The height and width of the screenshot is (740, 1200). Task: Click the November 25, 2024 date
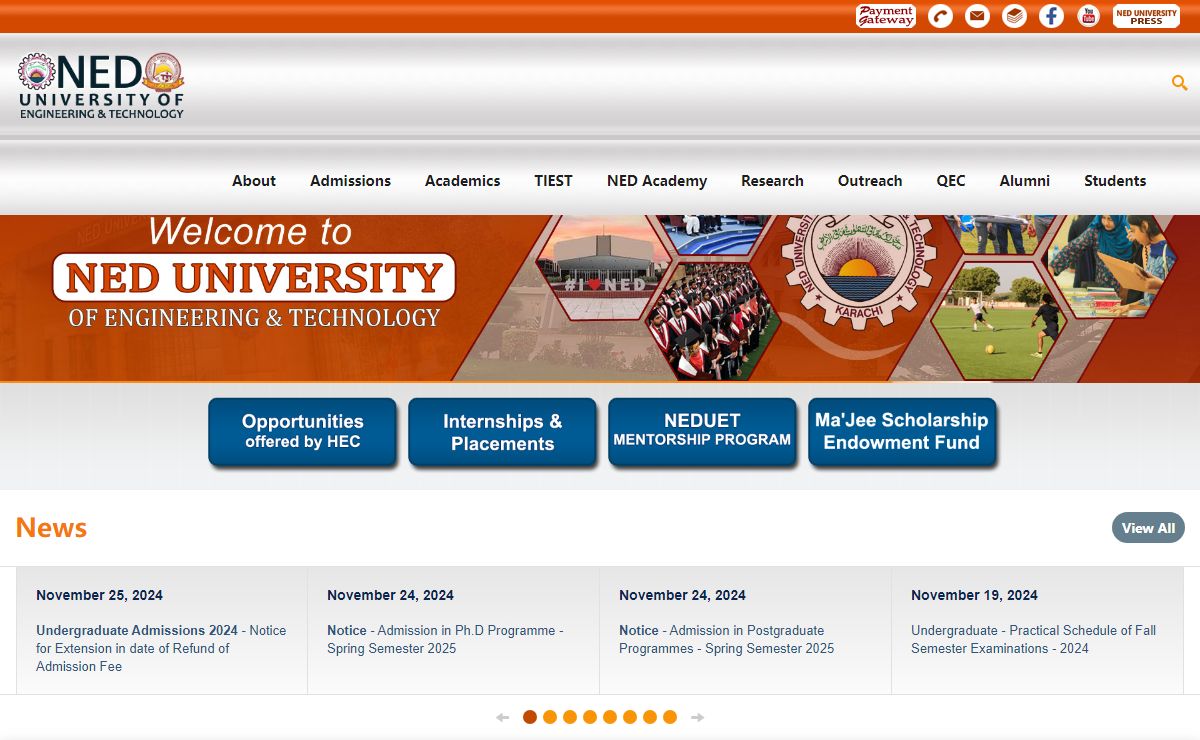99,595
